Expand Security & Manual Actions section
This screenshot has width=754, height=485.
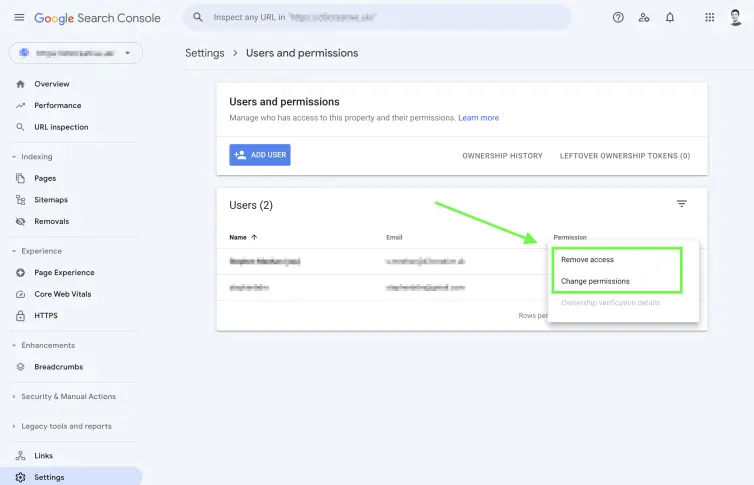[x=14, y=397]
